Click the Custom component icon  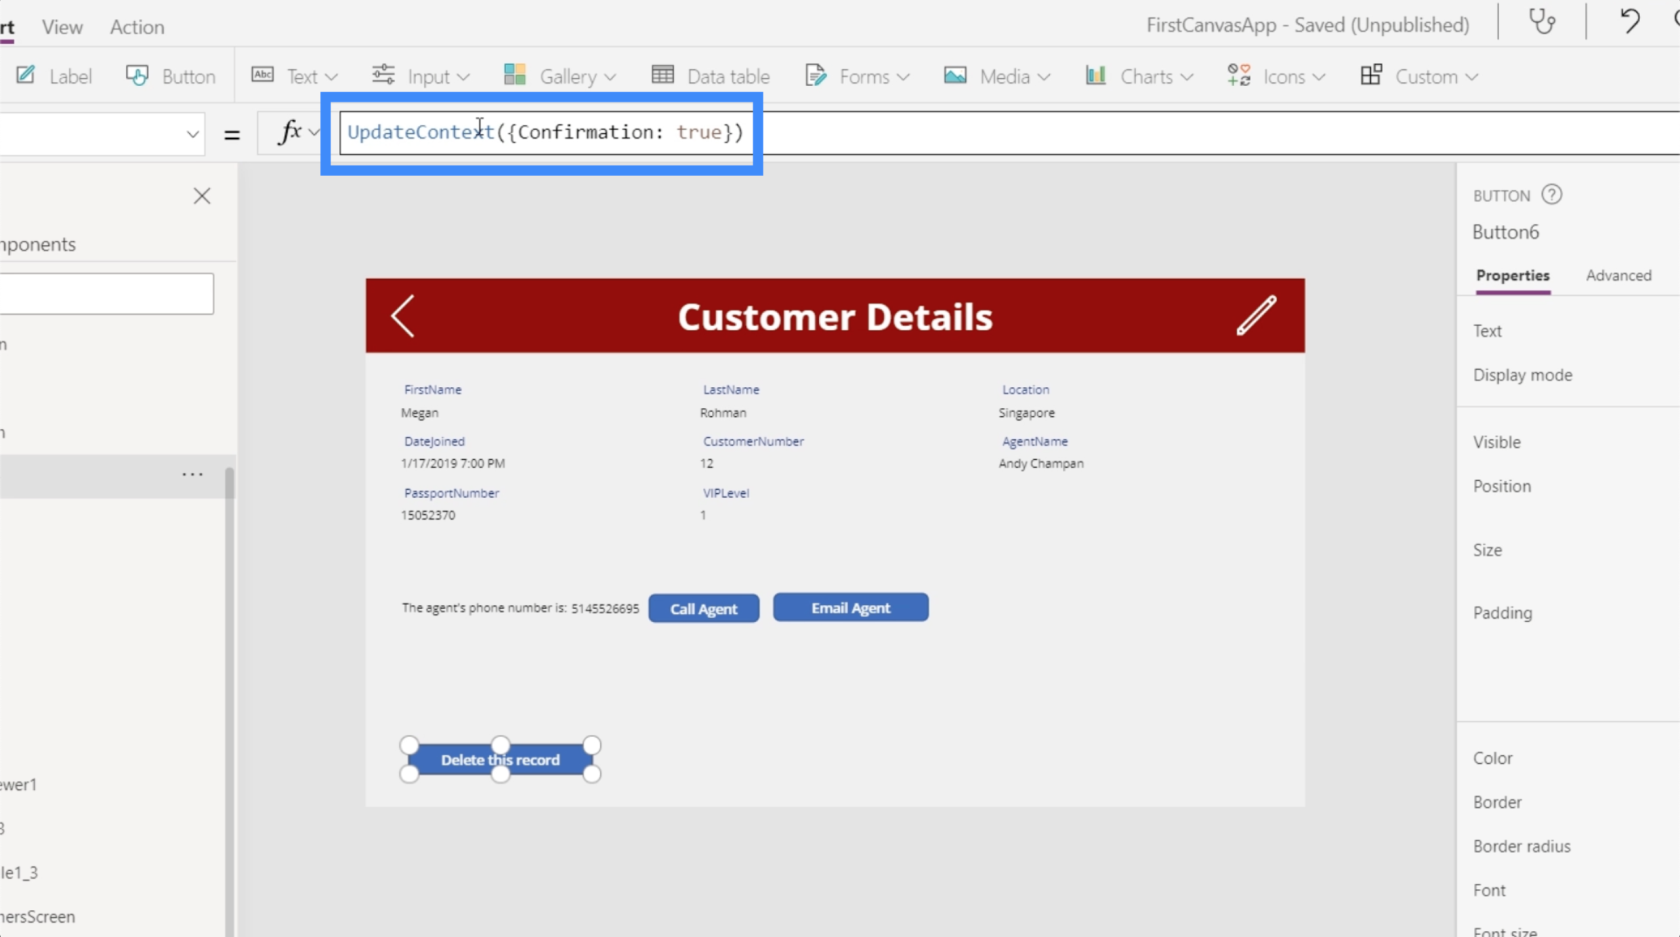(1371, 75)
